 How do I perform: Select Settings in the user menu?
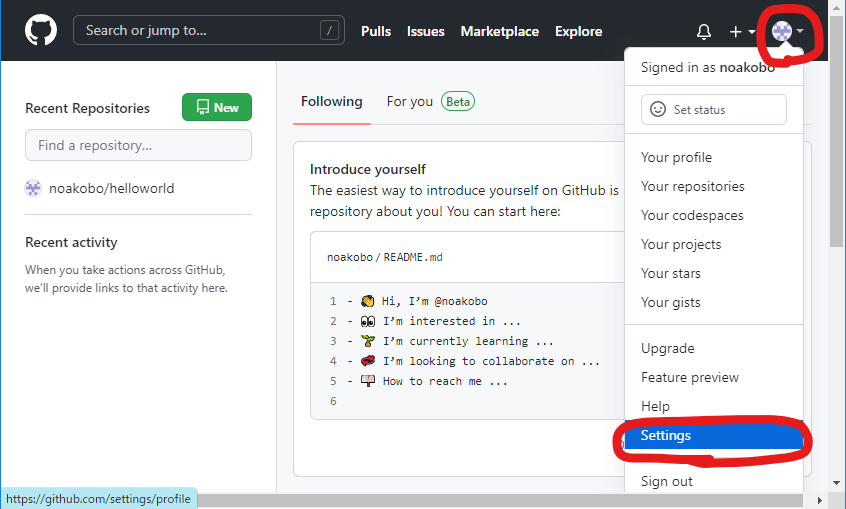666,436
